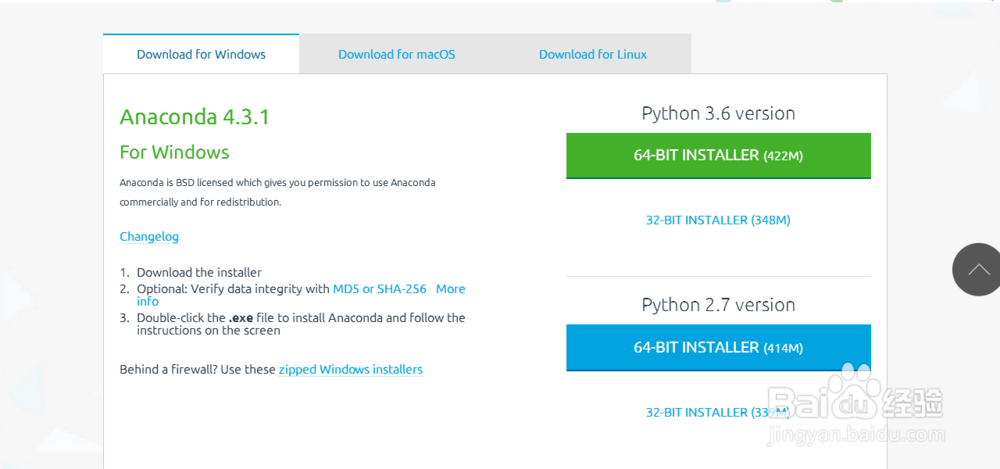Click the Python 3.6 version heading
1000x469 pixels.
[718, 113]
